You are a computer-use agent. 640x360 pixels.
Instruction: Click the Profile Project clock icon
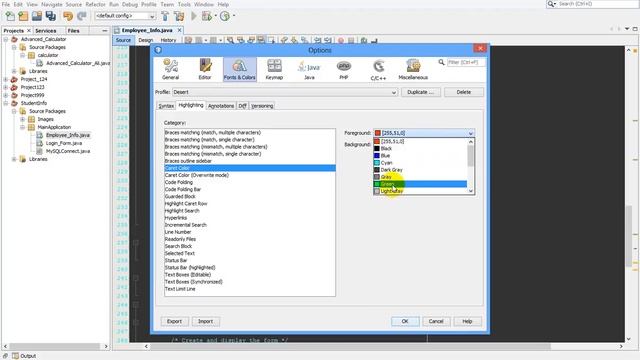[x=224, y=16]
